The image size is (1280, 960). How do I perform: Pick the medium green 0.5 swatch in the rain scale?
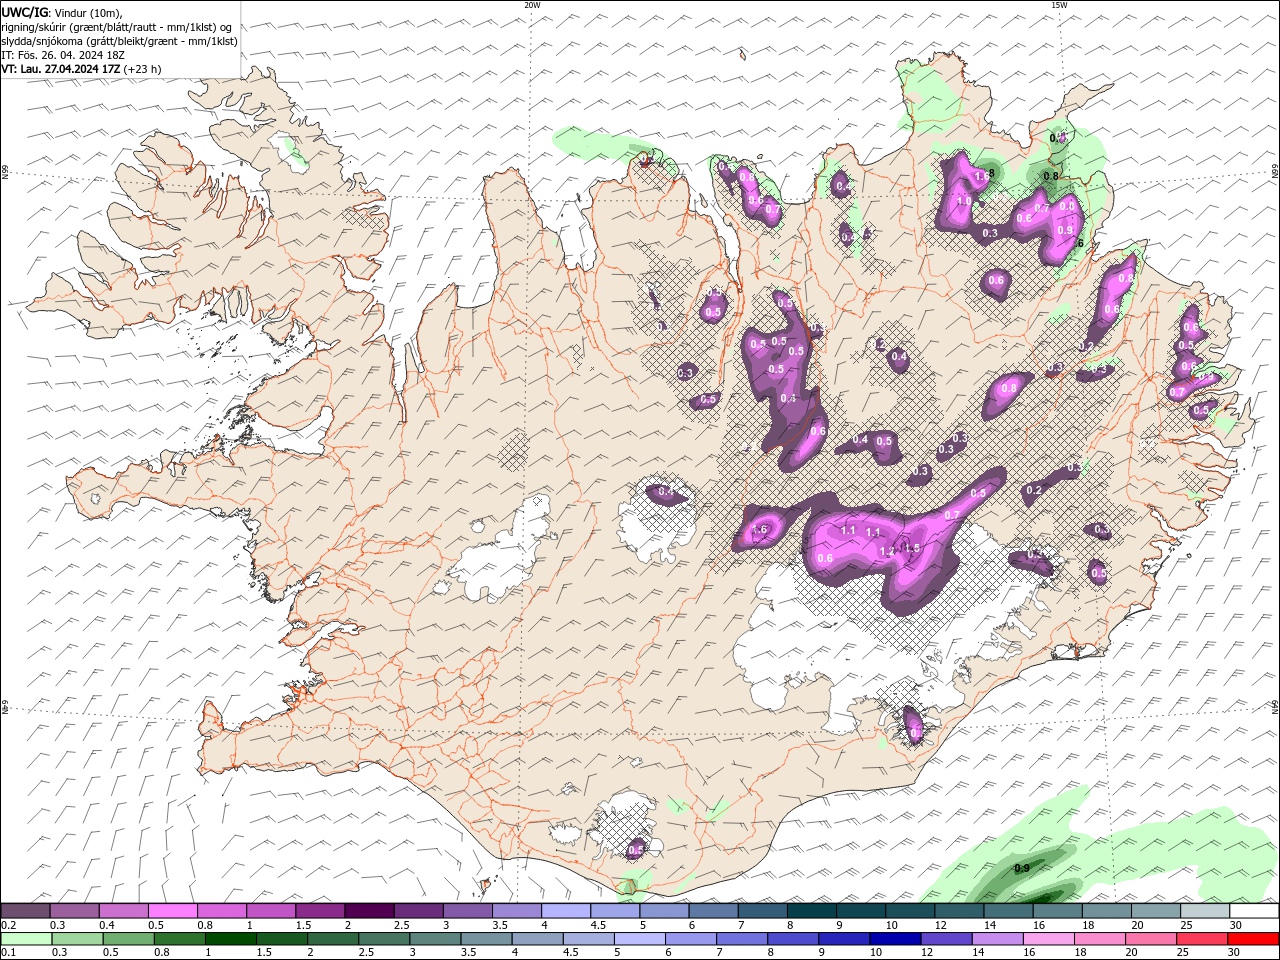128,939
